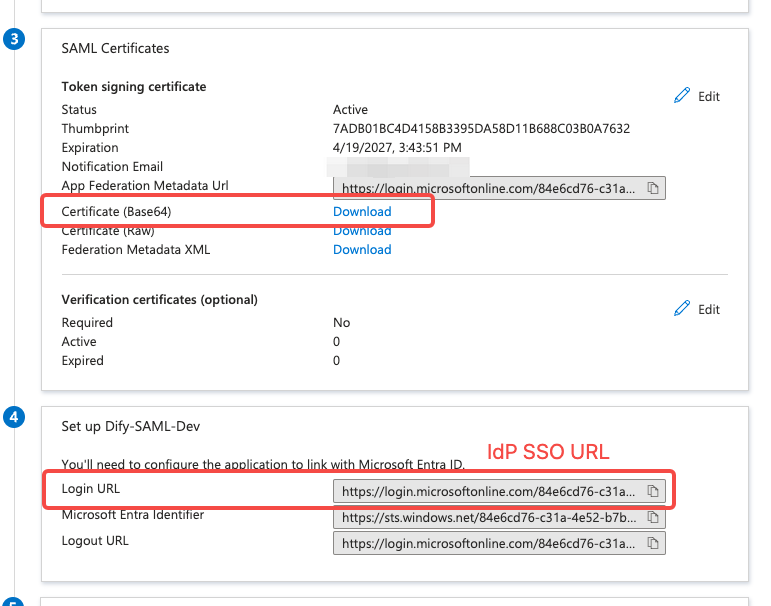Viewport: 771px width, 606px height.
Task: Click the Notification Email label
Action: [x=112, y=167]
